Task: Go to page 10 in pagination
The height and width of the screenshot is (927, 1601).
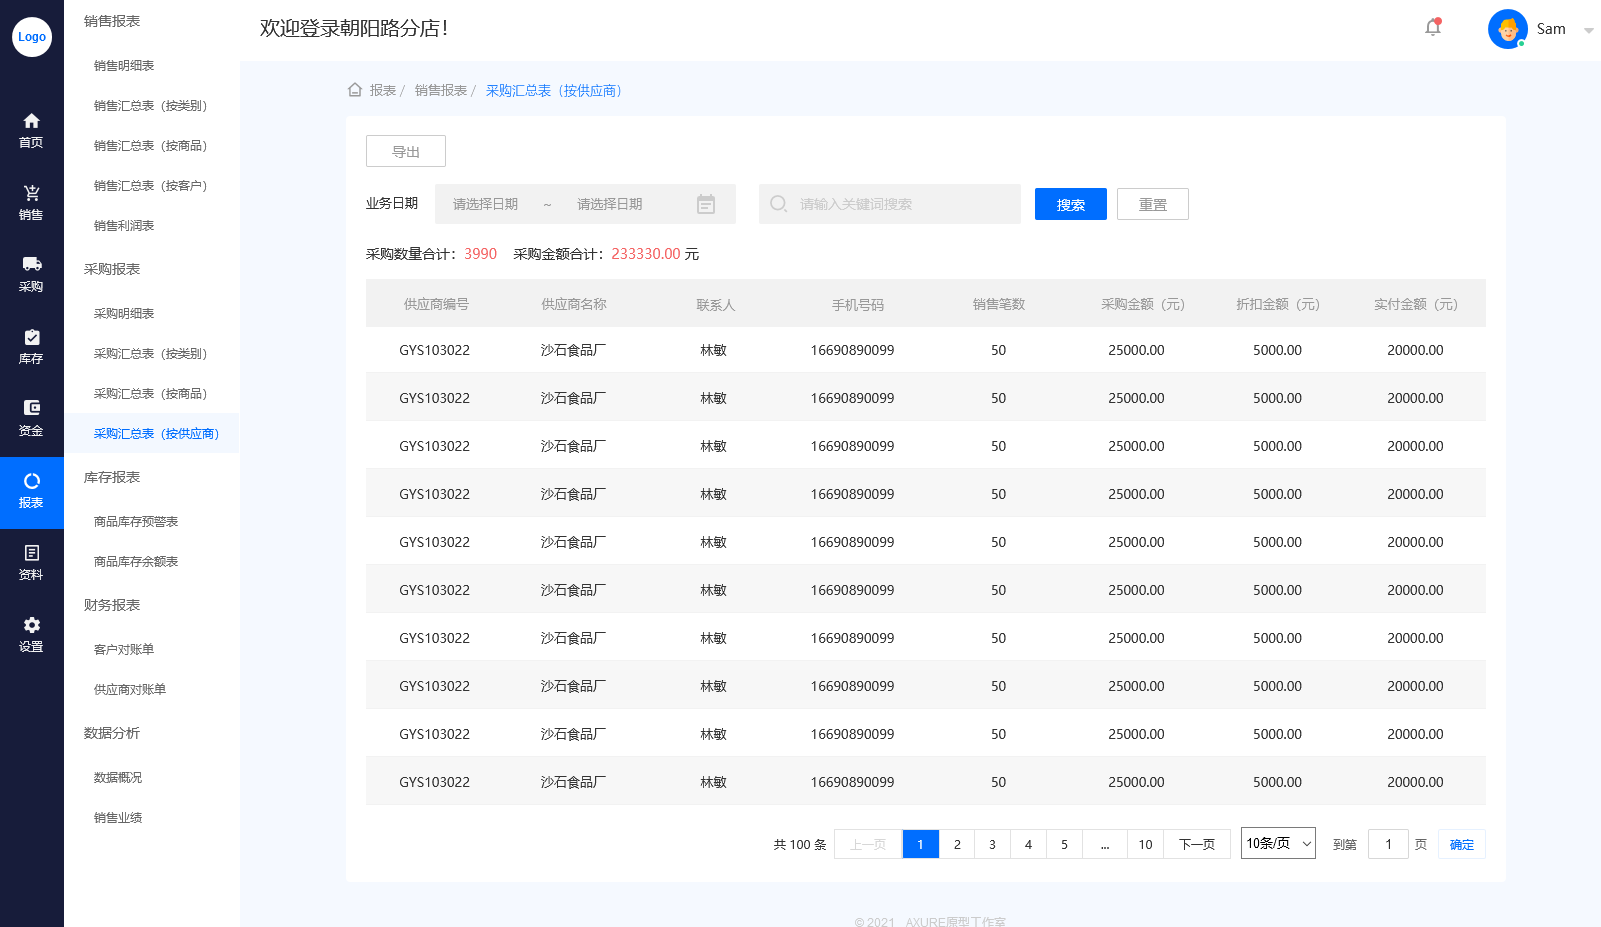Action: pyautogui.click(x=1145, y=844)
